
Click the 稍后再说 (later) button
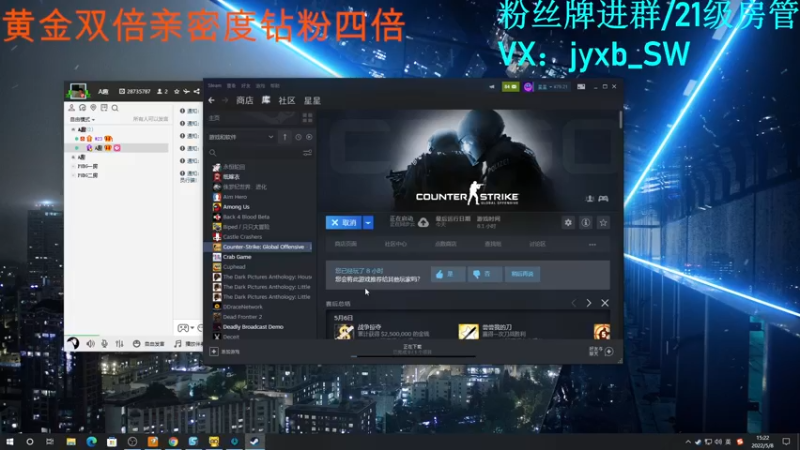[522, 274]
